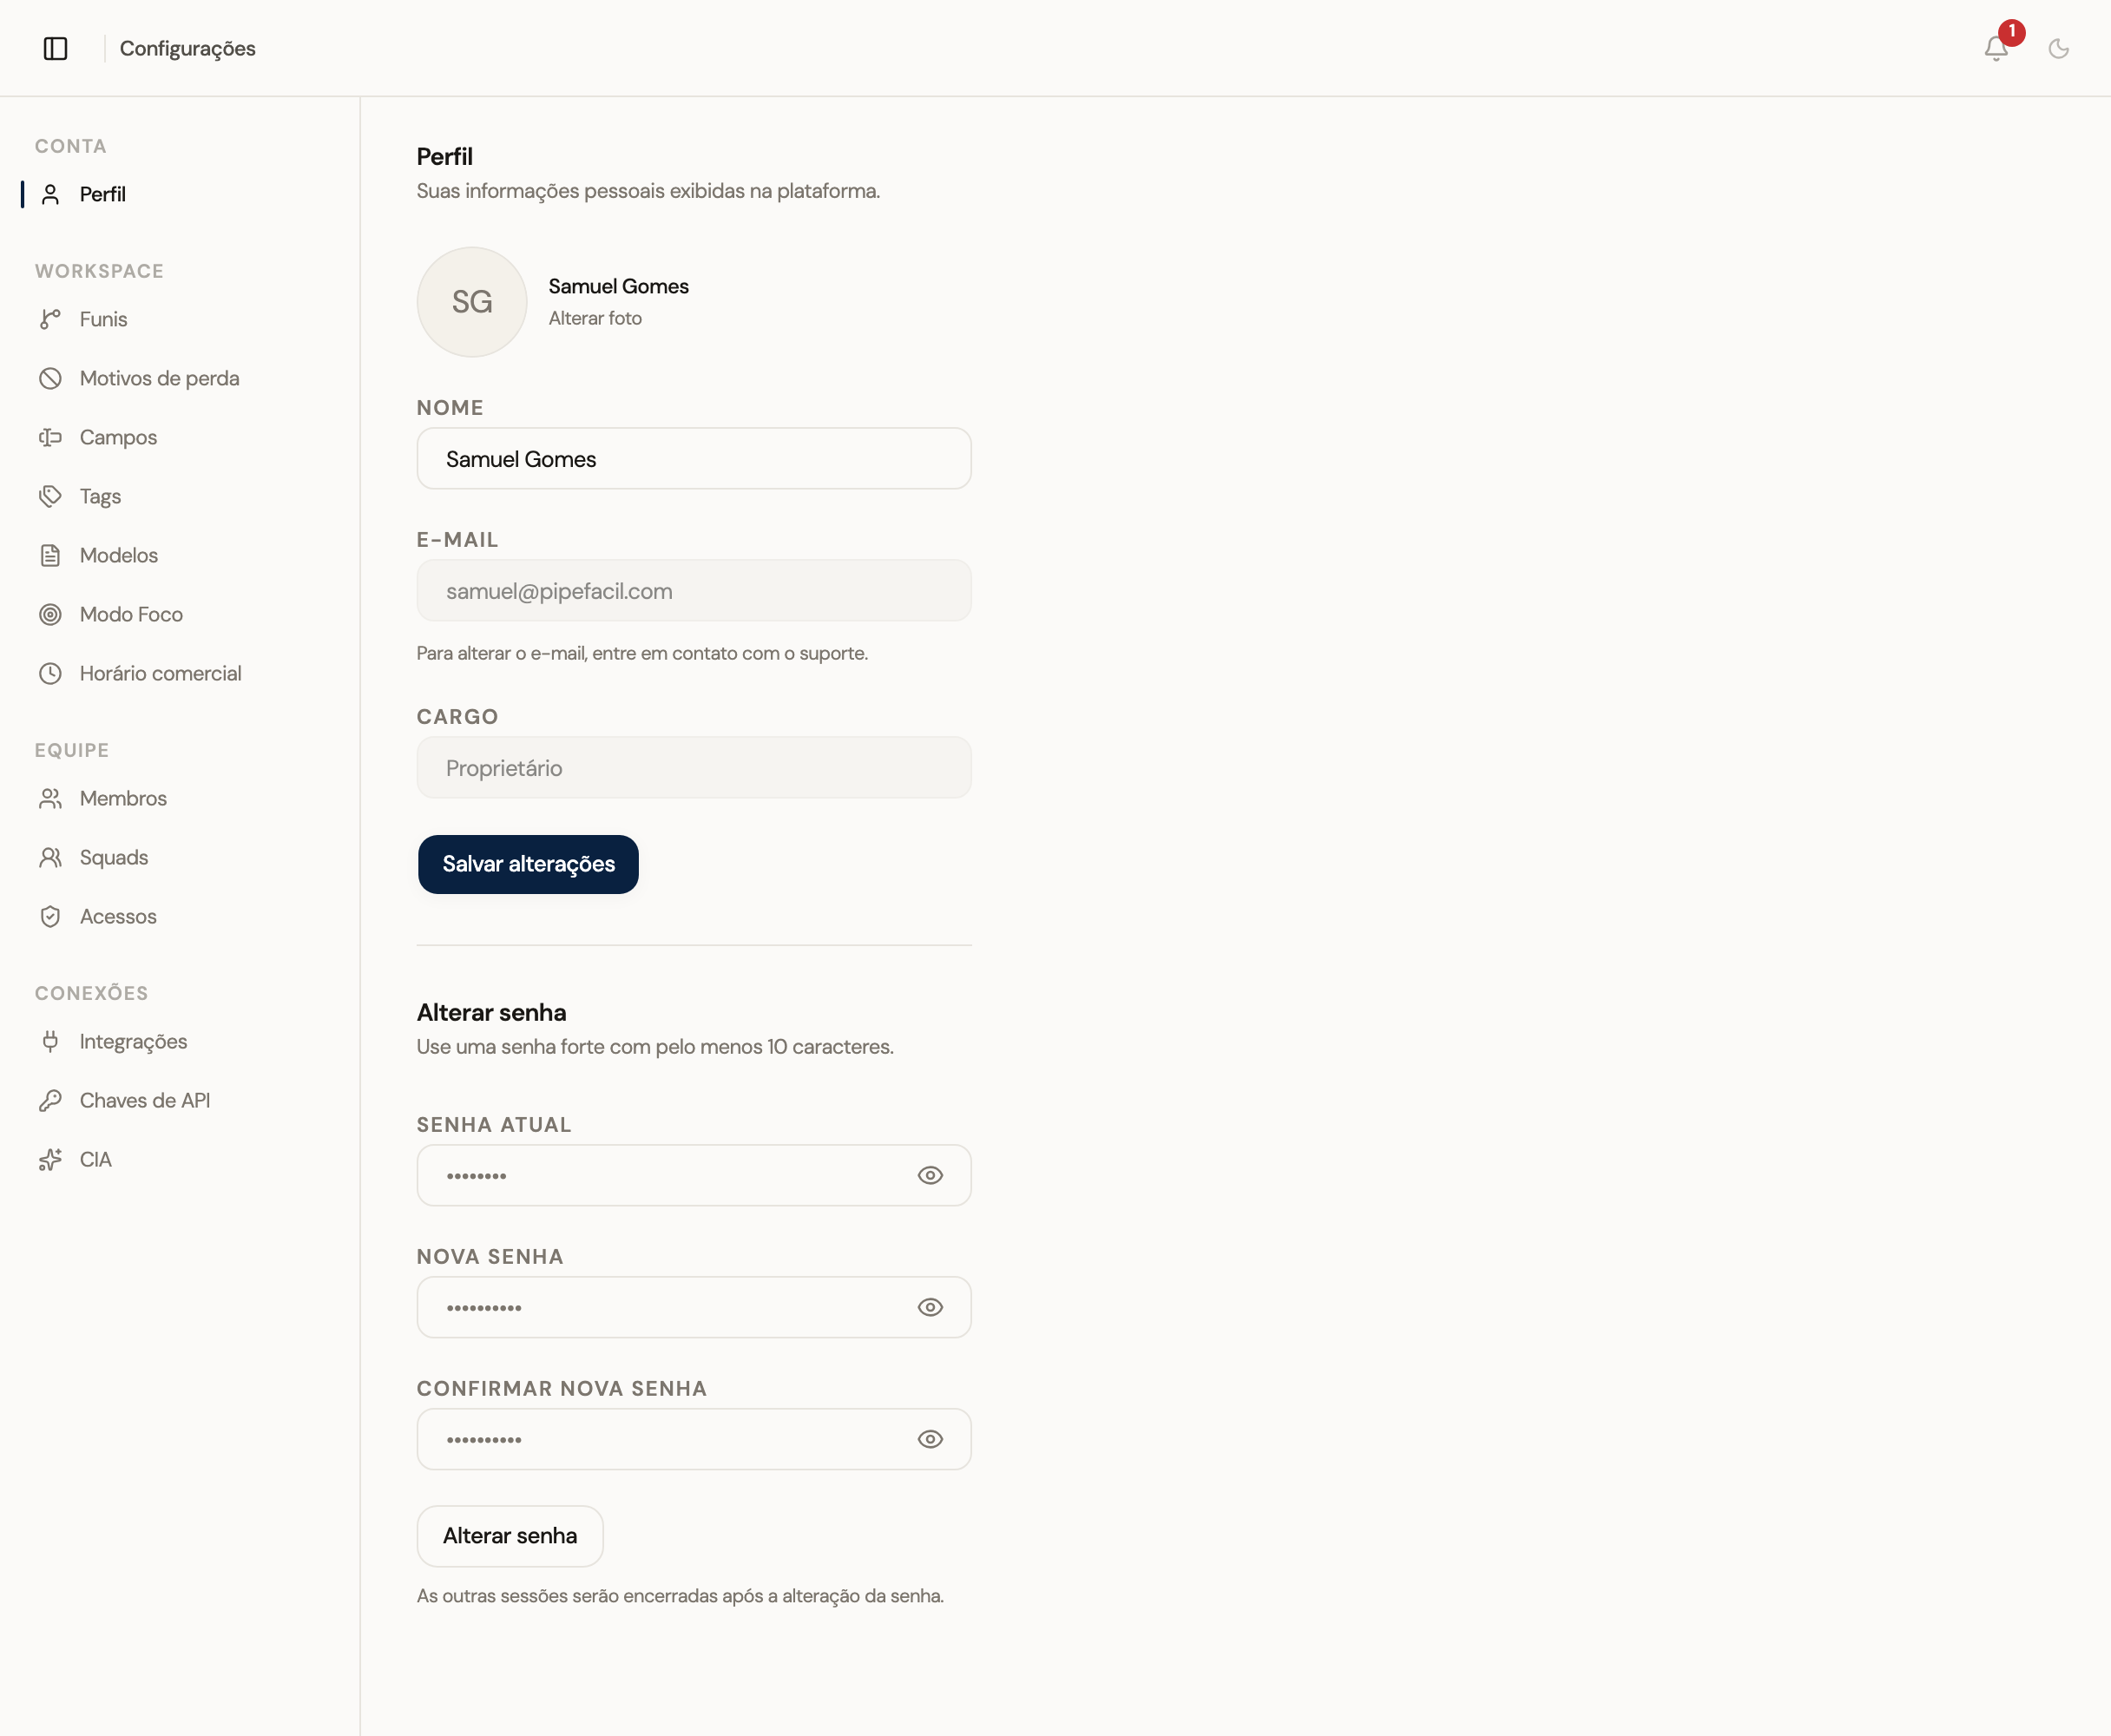The image size is (2111, 1736).
Task: Click the Tags label icon
Action: 50,496
